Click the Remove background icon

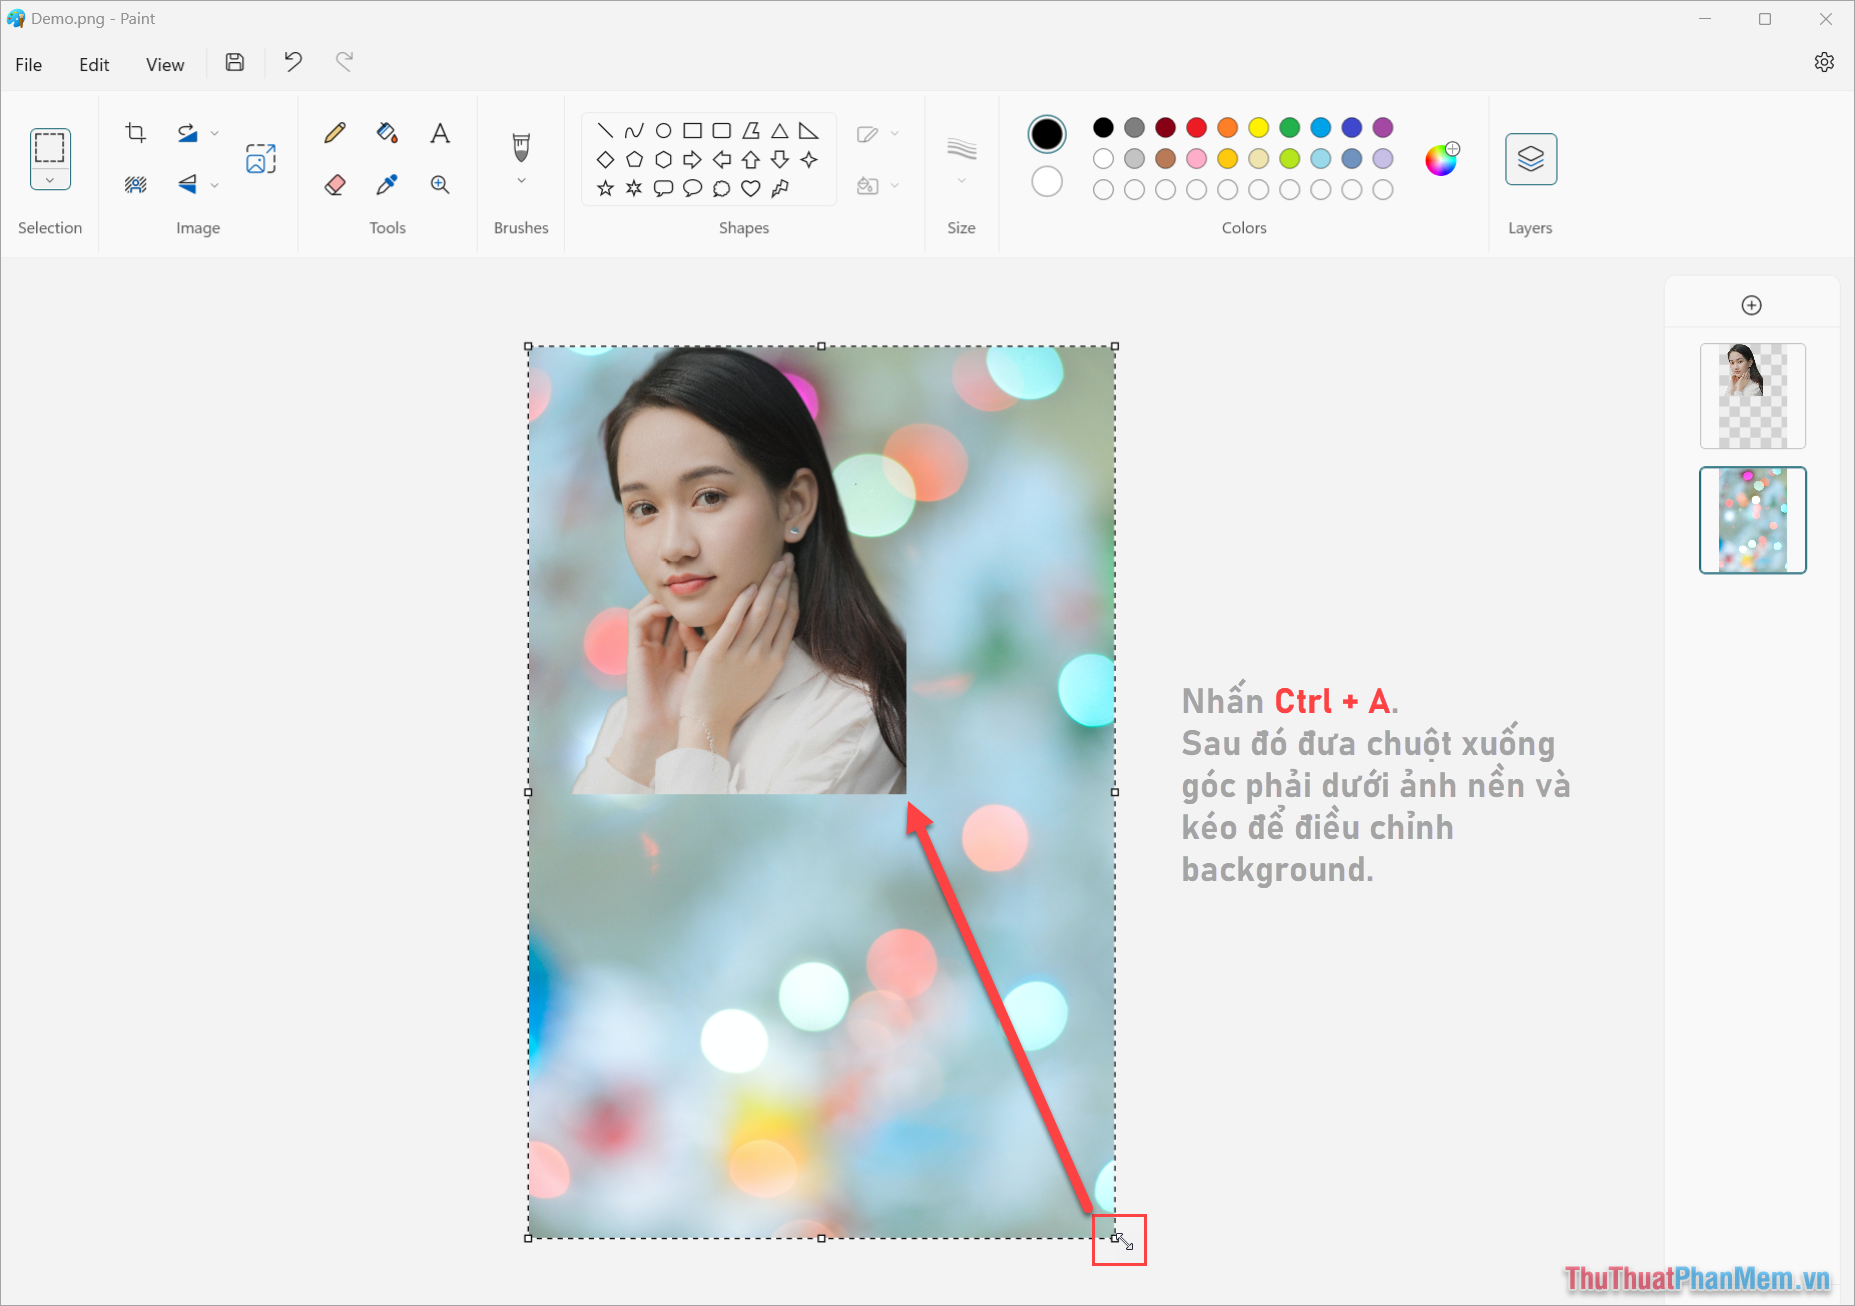click(135, 184)
